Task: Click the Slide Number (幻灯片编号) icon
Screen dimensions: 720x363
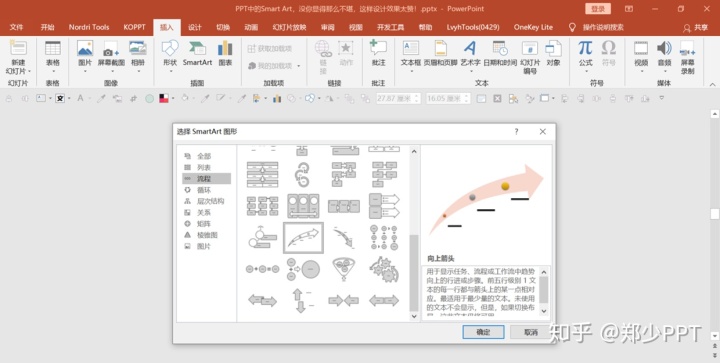Action: pyautogui.click(x=529, y=48)
